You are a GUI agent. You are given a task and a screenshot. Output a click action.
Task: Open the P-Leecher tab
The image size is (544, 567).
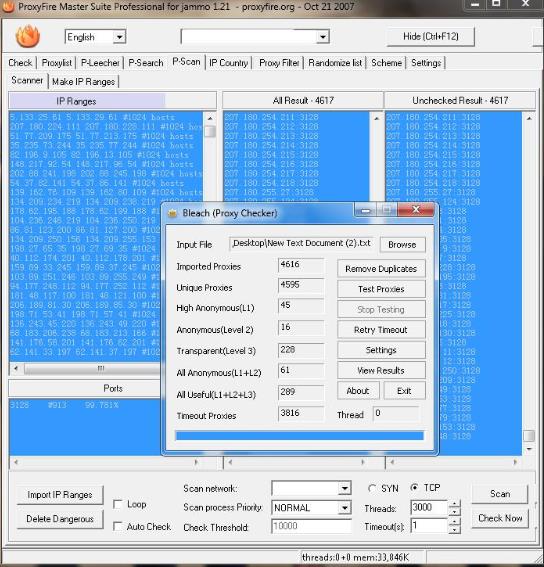pyautogui.click(x=100, y=63)
